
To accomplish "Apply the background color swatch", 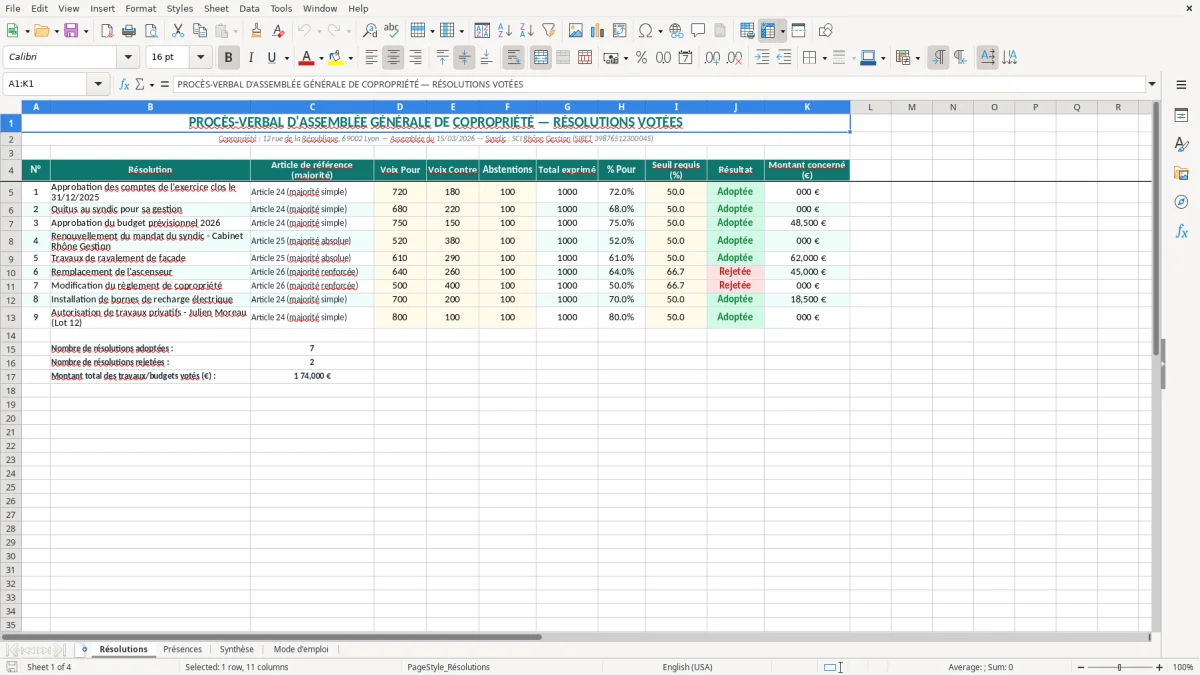I will [336, 58].
